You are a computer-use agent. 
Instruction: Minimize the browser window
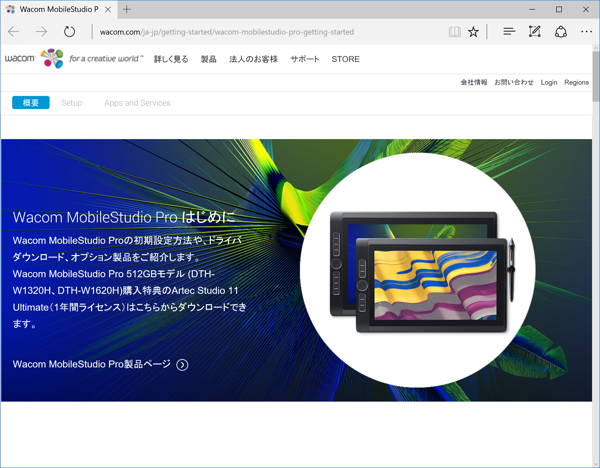pos(532,10)
